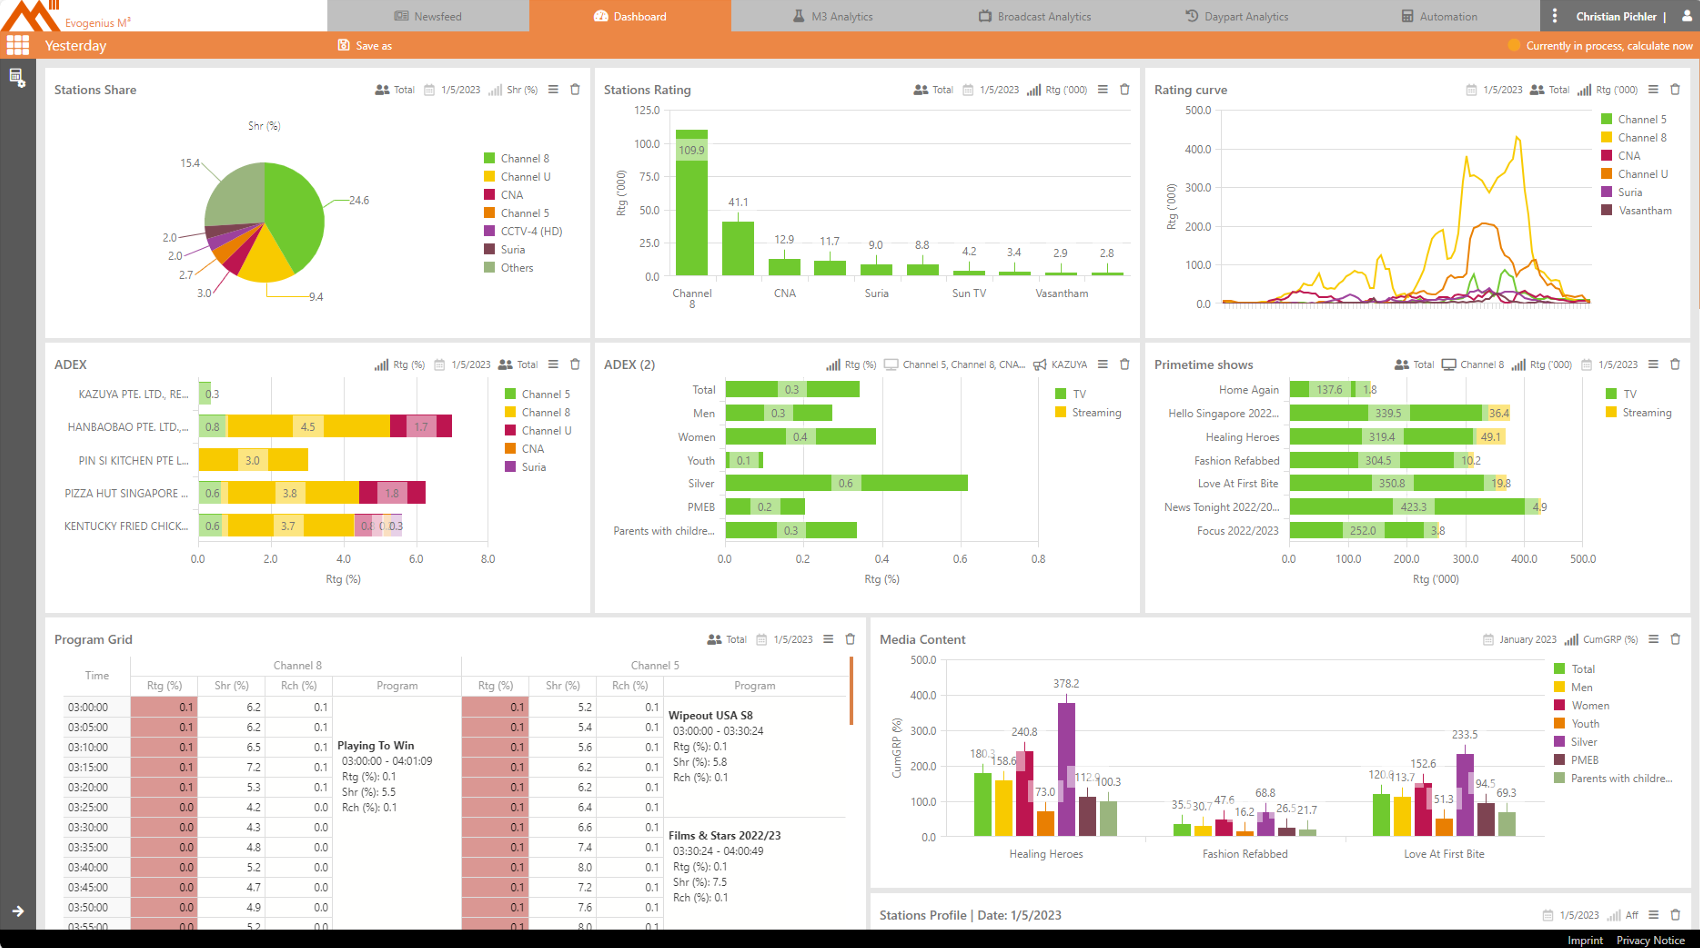This screenshot has width=1700, height=948.
Task: Change Stations Share date 1/5/2023
Action: [453, 89]
